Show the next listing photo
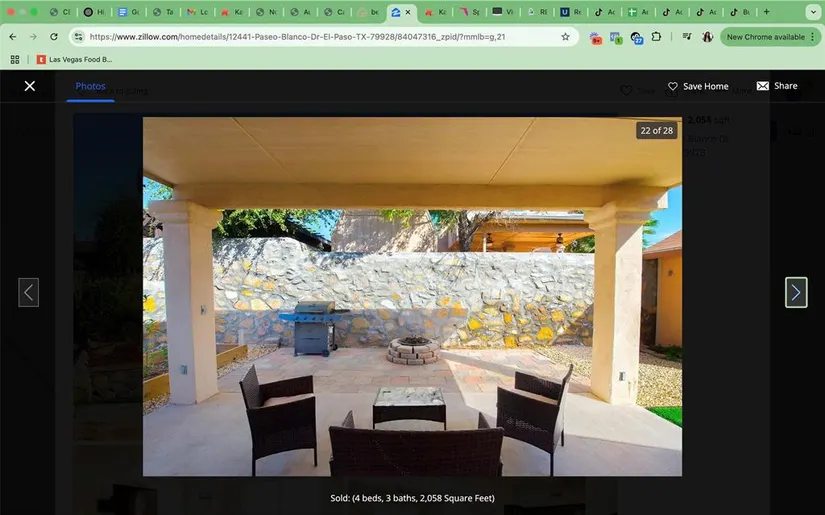 coord(795,292)
